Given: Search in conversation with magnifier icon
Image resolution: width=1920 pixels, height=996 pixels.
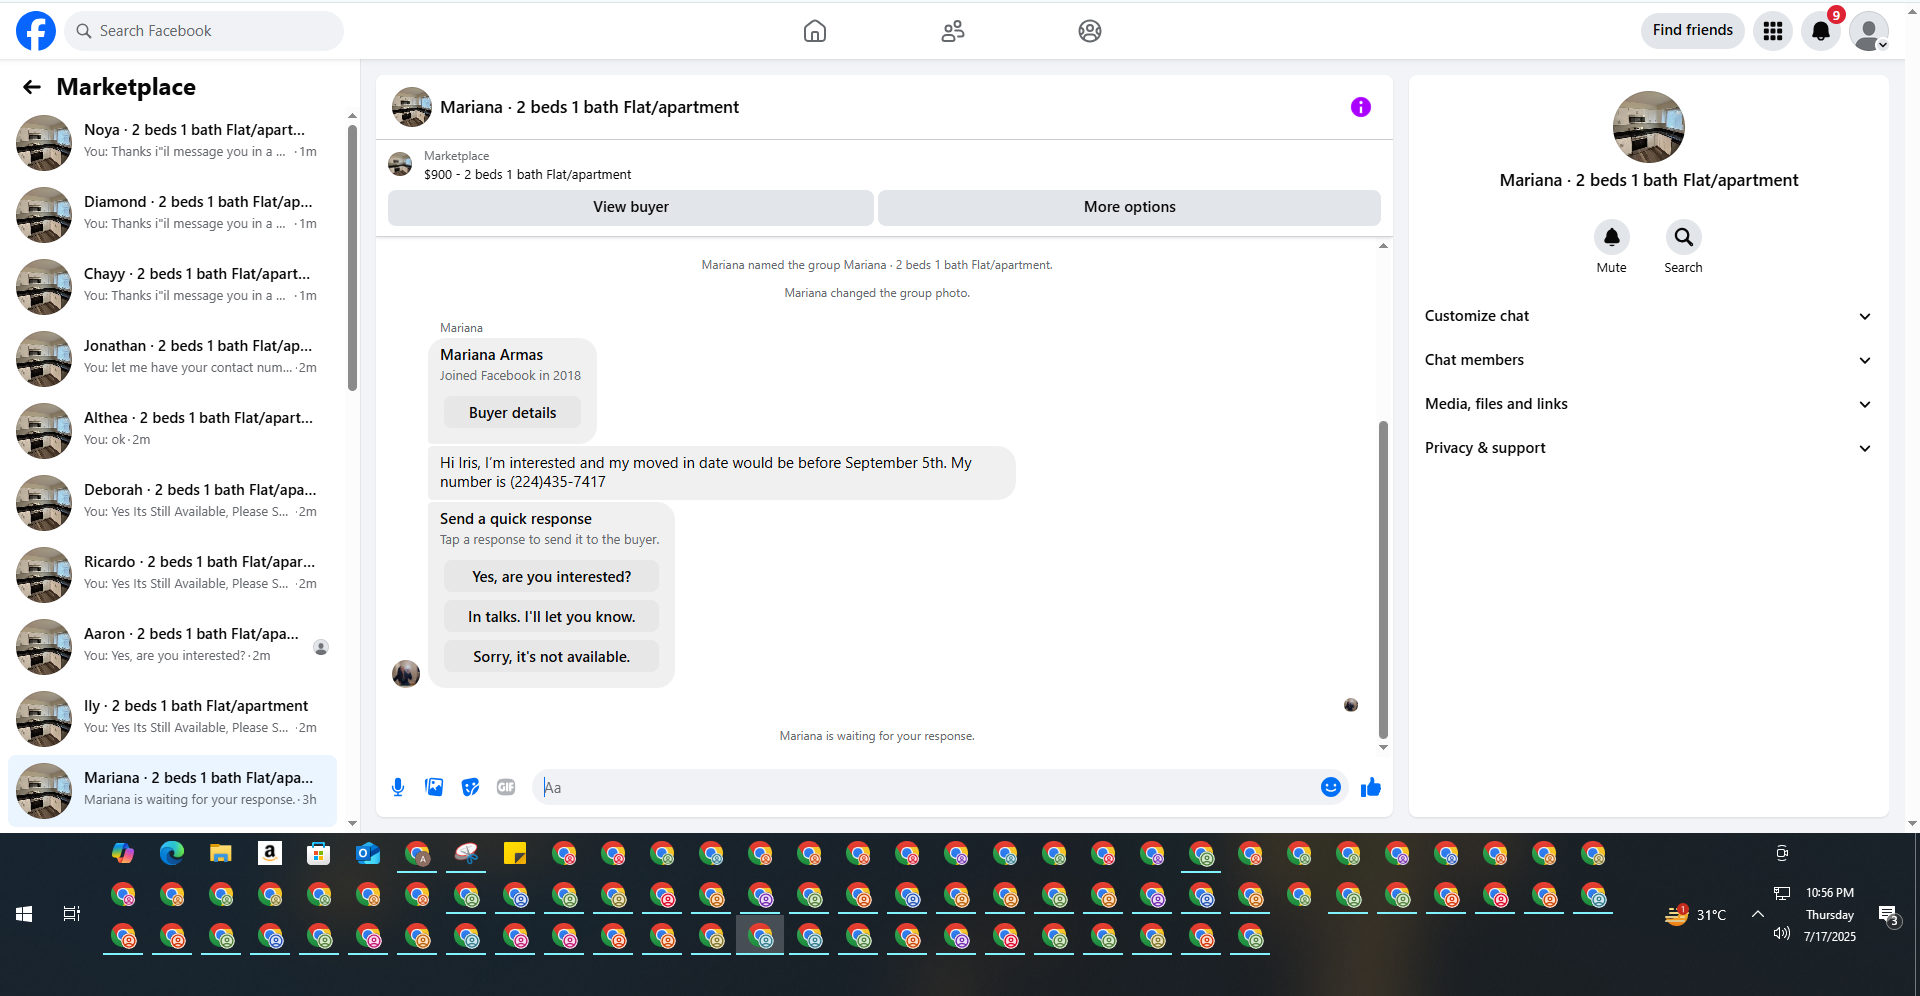Looking at the screenshot, I should [1684, 237].
